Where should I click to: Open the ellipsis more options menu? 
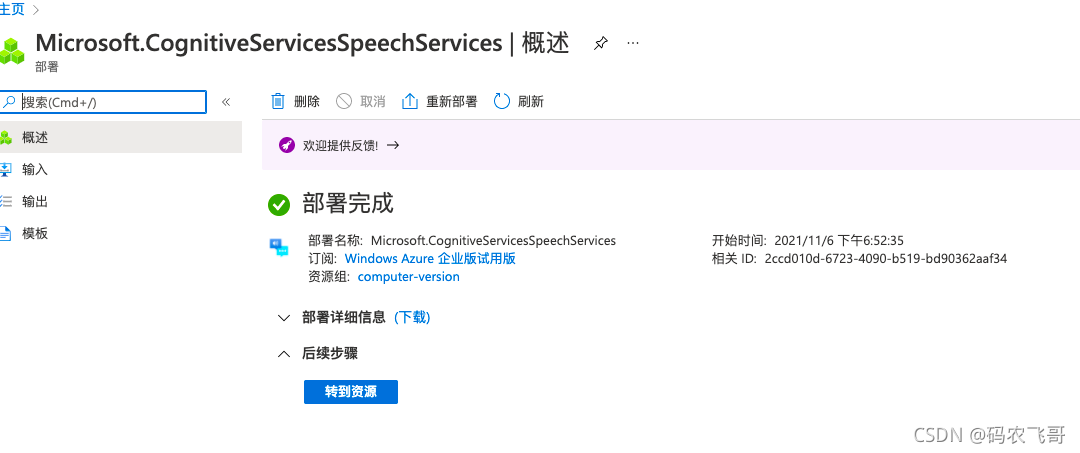pyautogui.click(x=632, y=44)
